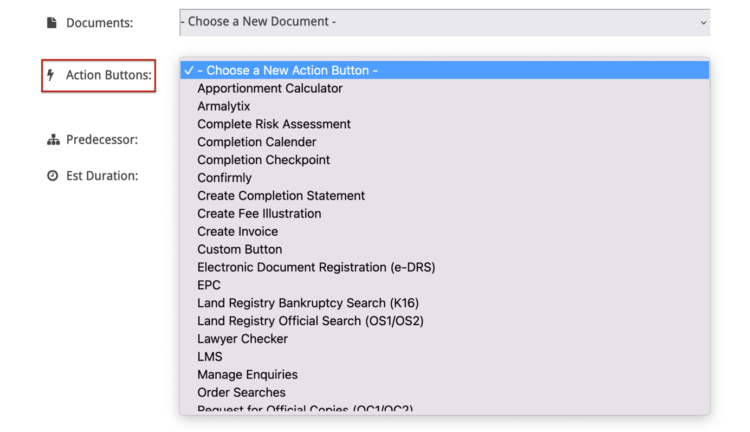
Task: Select Create Invoice from the list
Action: [x=237, y=232]
